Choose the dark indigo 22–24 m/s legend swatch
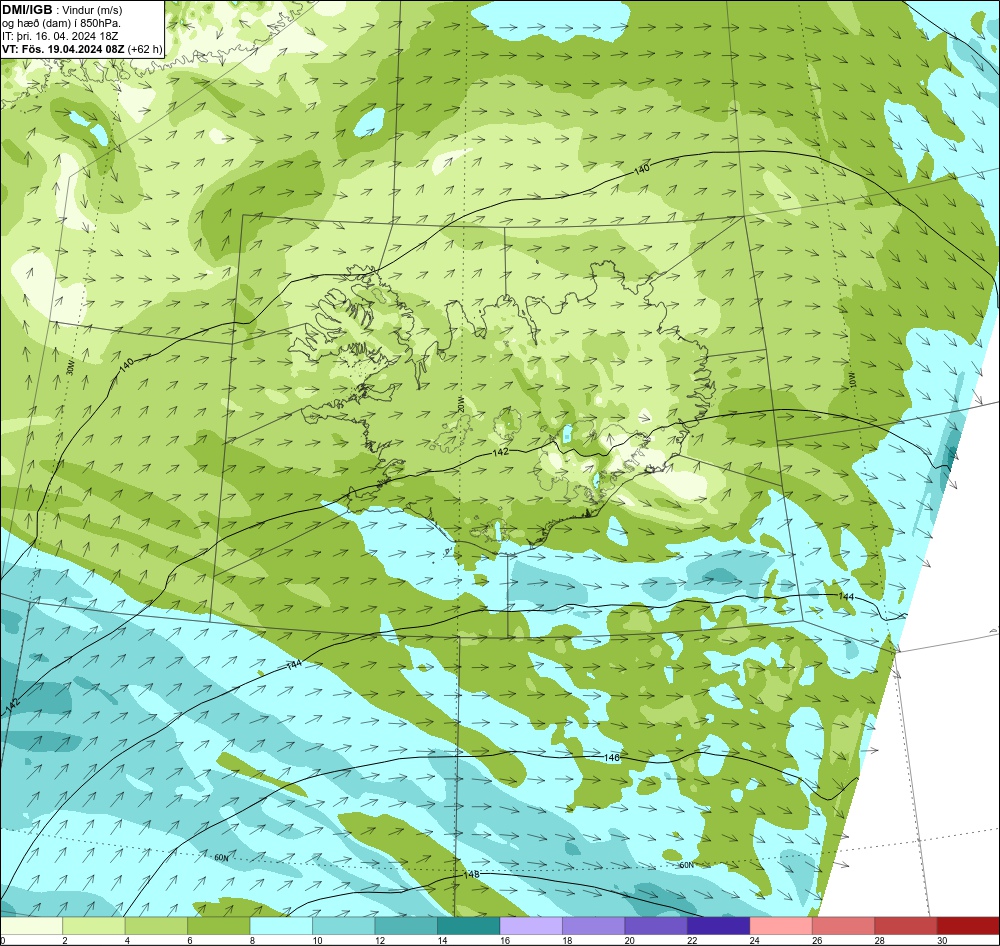 pos(719,926)
